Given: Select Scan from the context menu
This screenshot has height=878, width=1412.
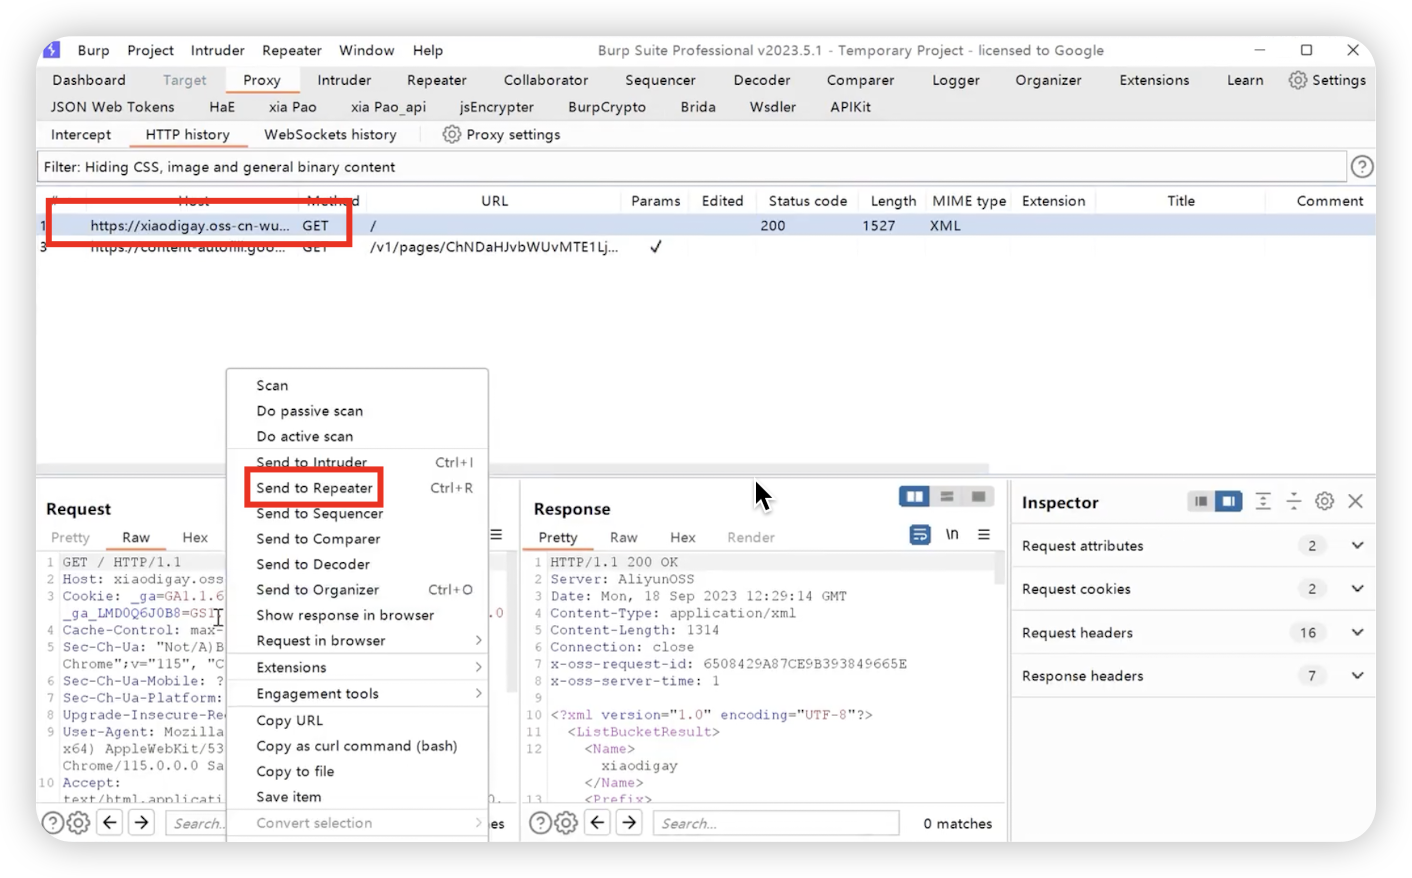Looking at the screenshot, I should click(x=357, y=385).
